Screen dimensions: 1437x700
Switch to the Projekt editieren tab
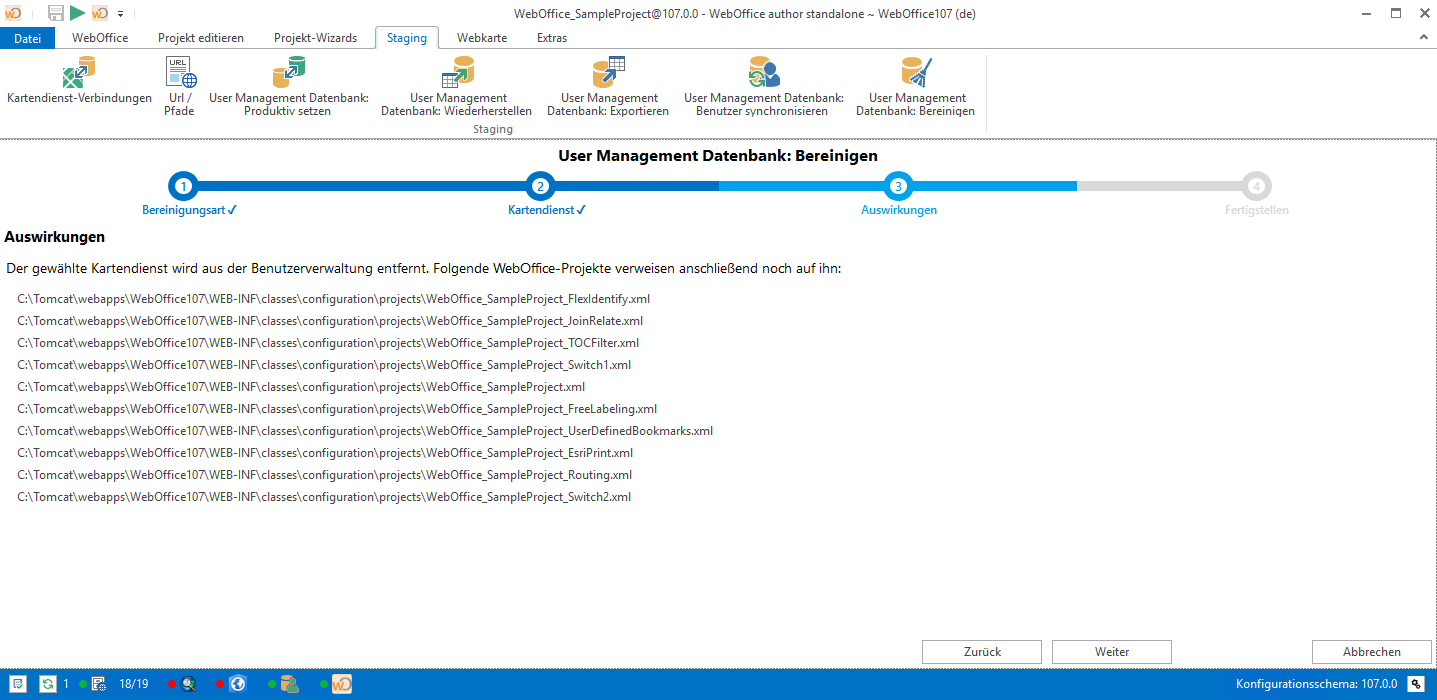[x=200, y=38]
